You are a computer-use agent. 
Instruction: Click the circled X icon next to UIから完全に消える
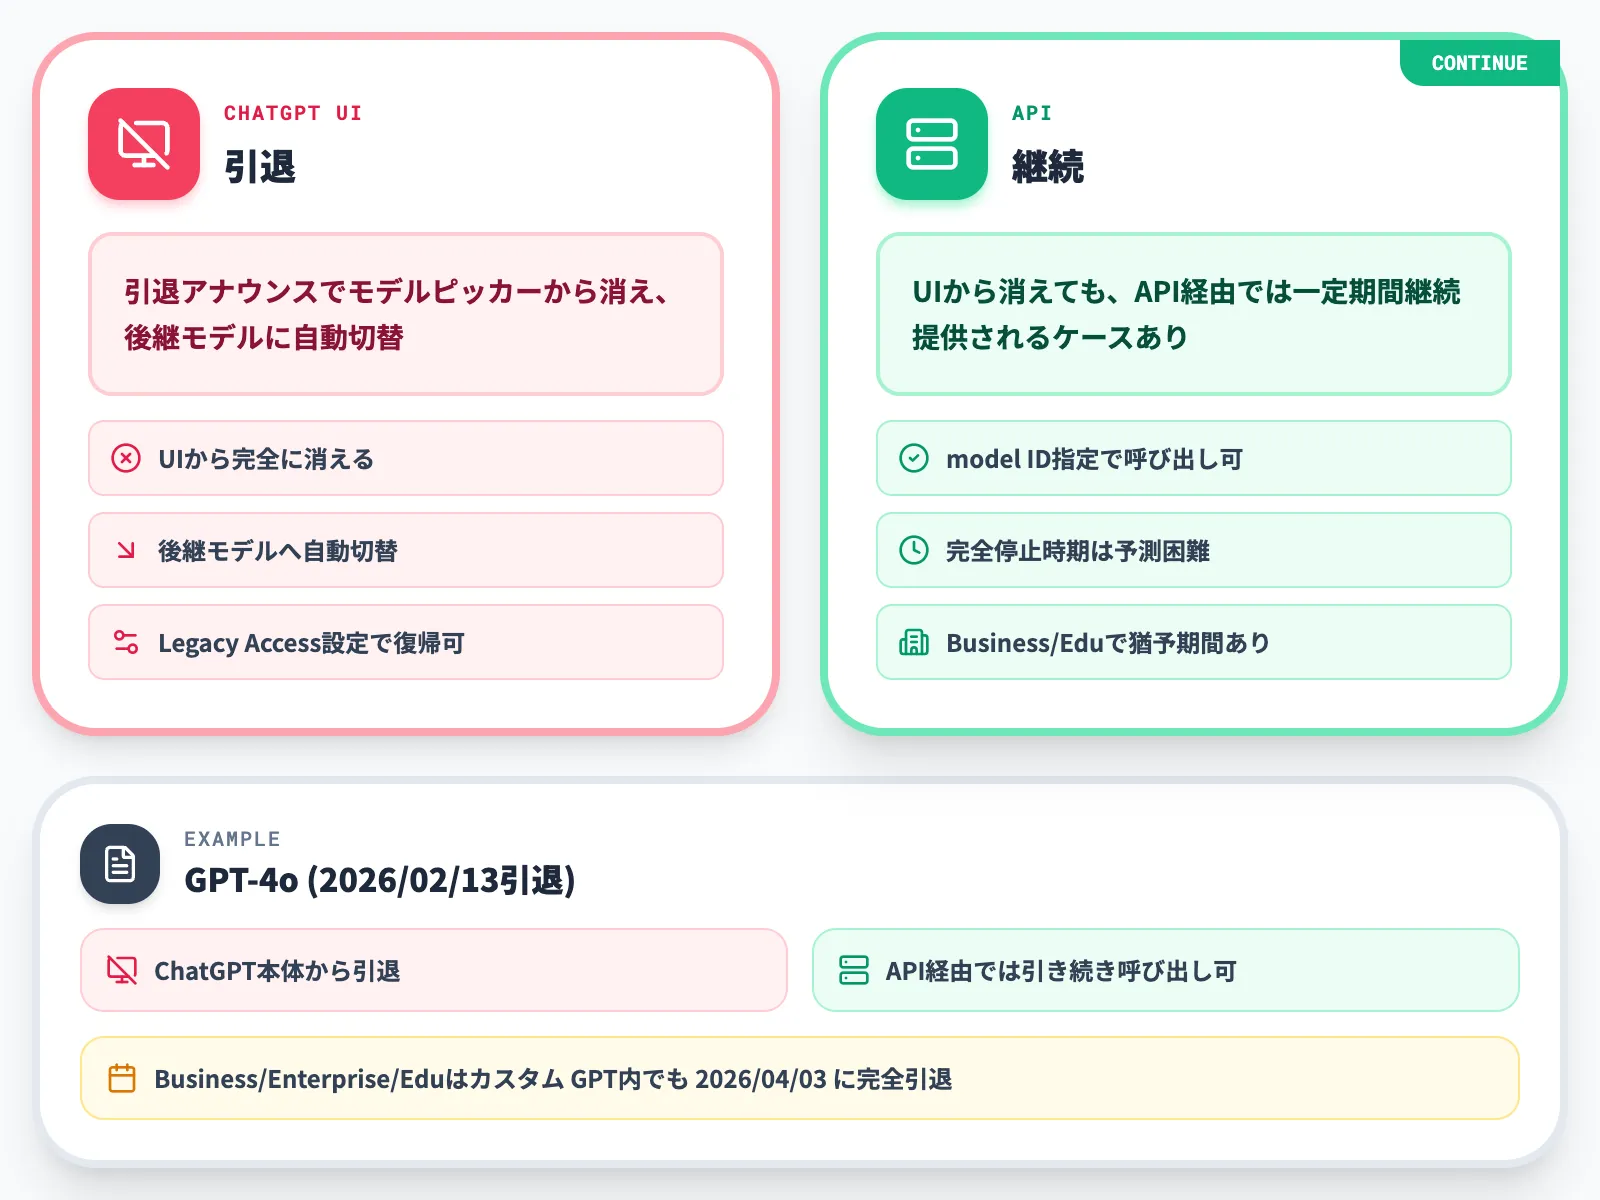126,459
